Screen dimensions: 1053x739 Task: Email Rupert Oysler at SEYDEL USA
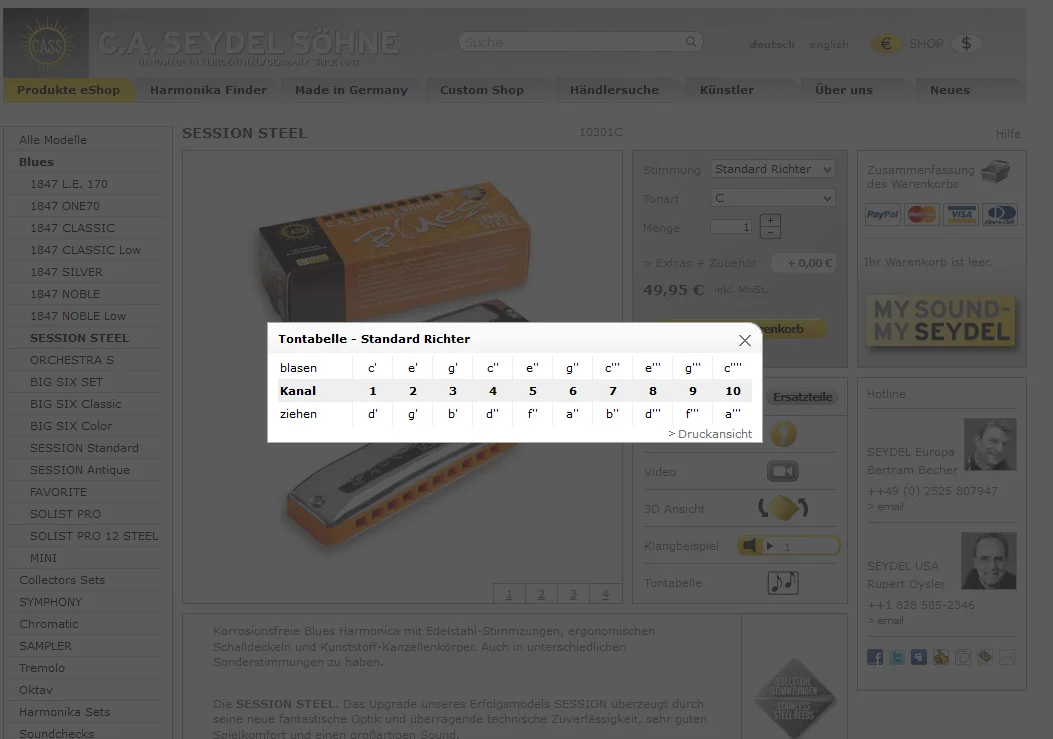click(x=885, y=621)
